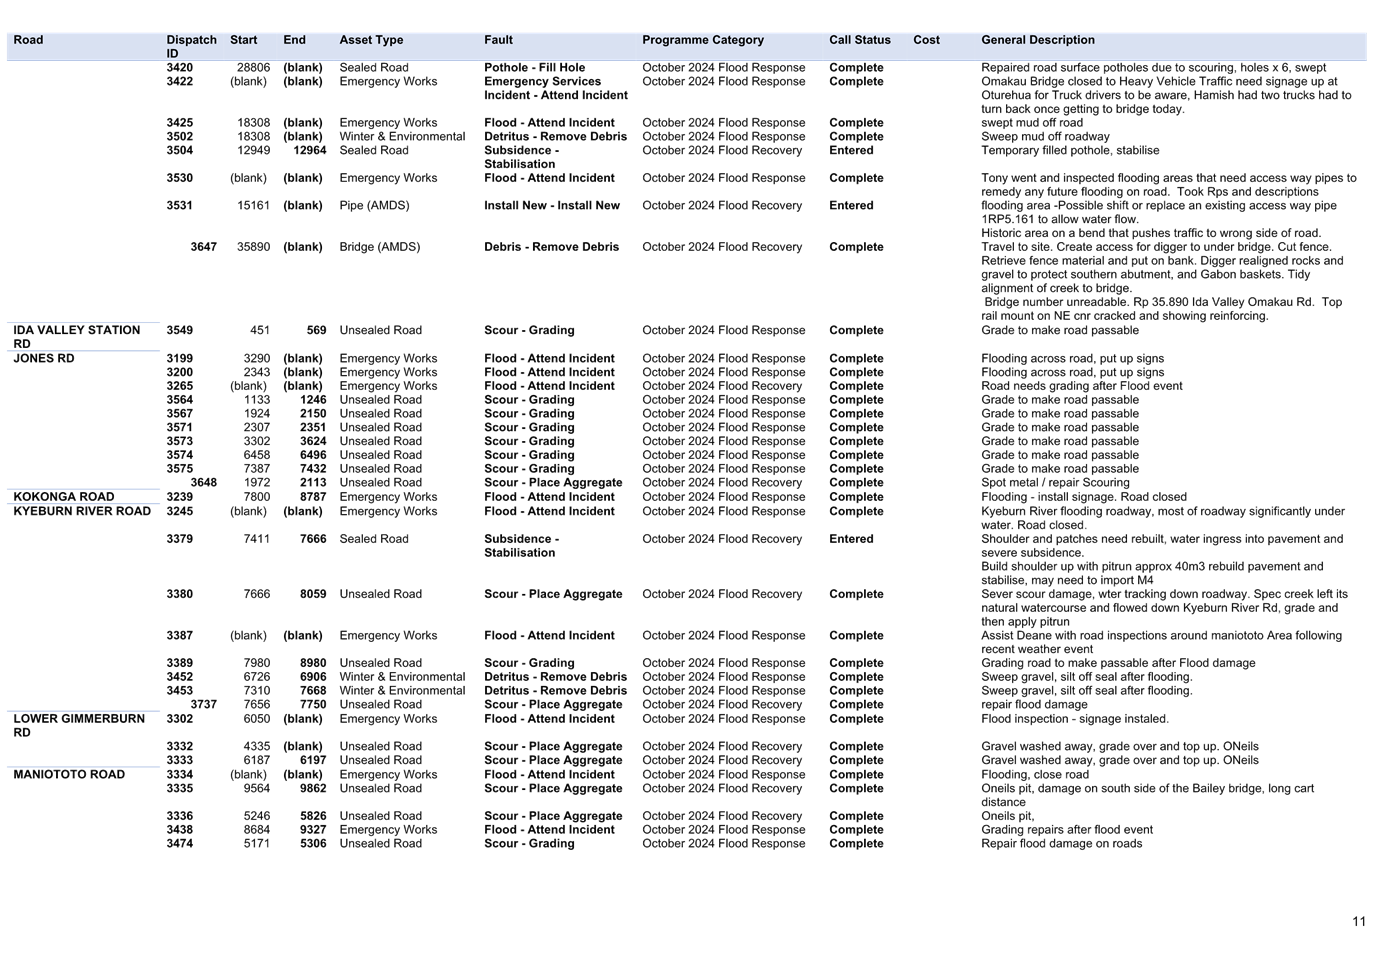
Task: Select the Asset Type column header
Action: 371,39
